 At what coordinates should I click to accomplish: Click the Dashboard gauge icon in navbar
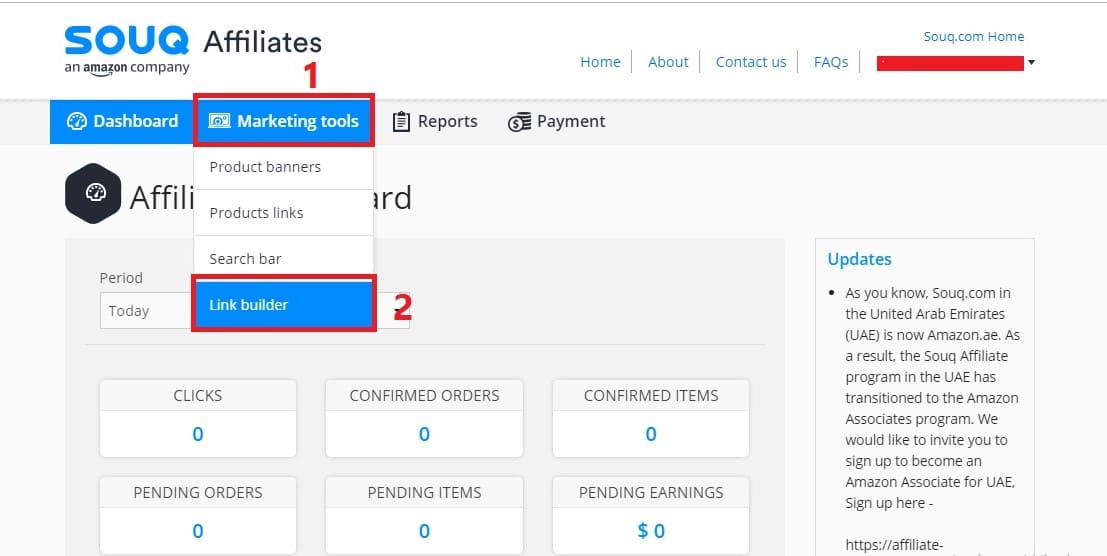click(x=76, y=121)
